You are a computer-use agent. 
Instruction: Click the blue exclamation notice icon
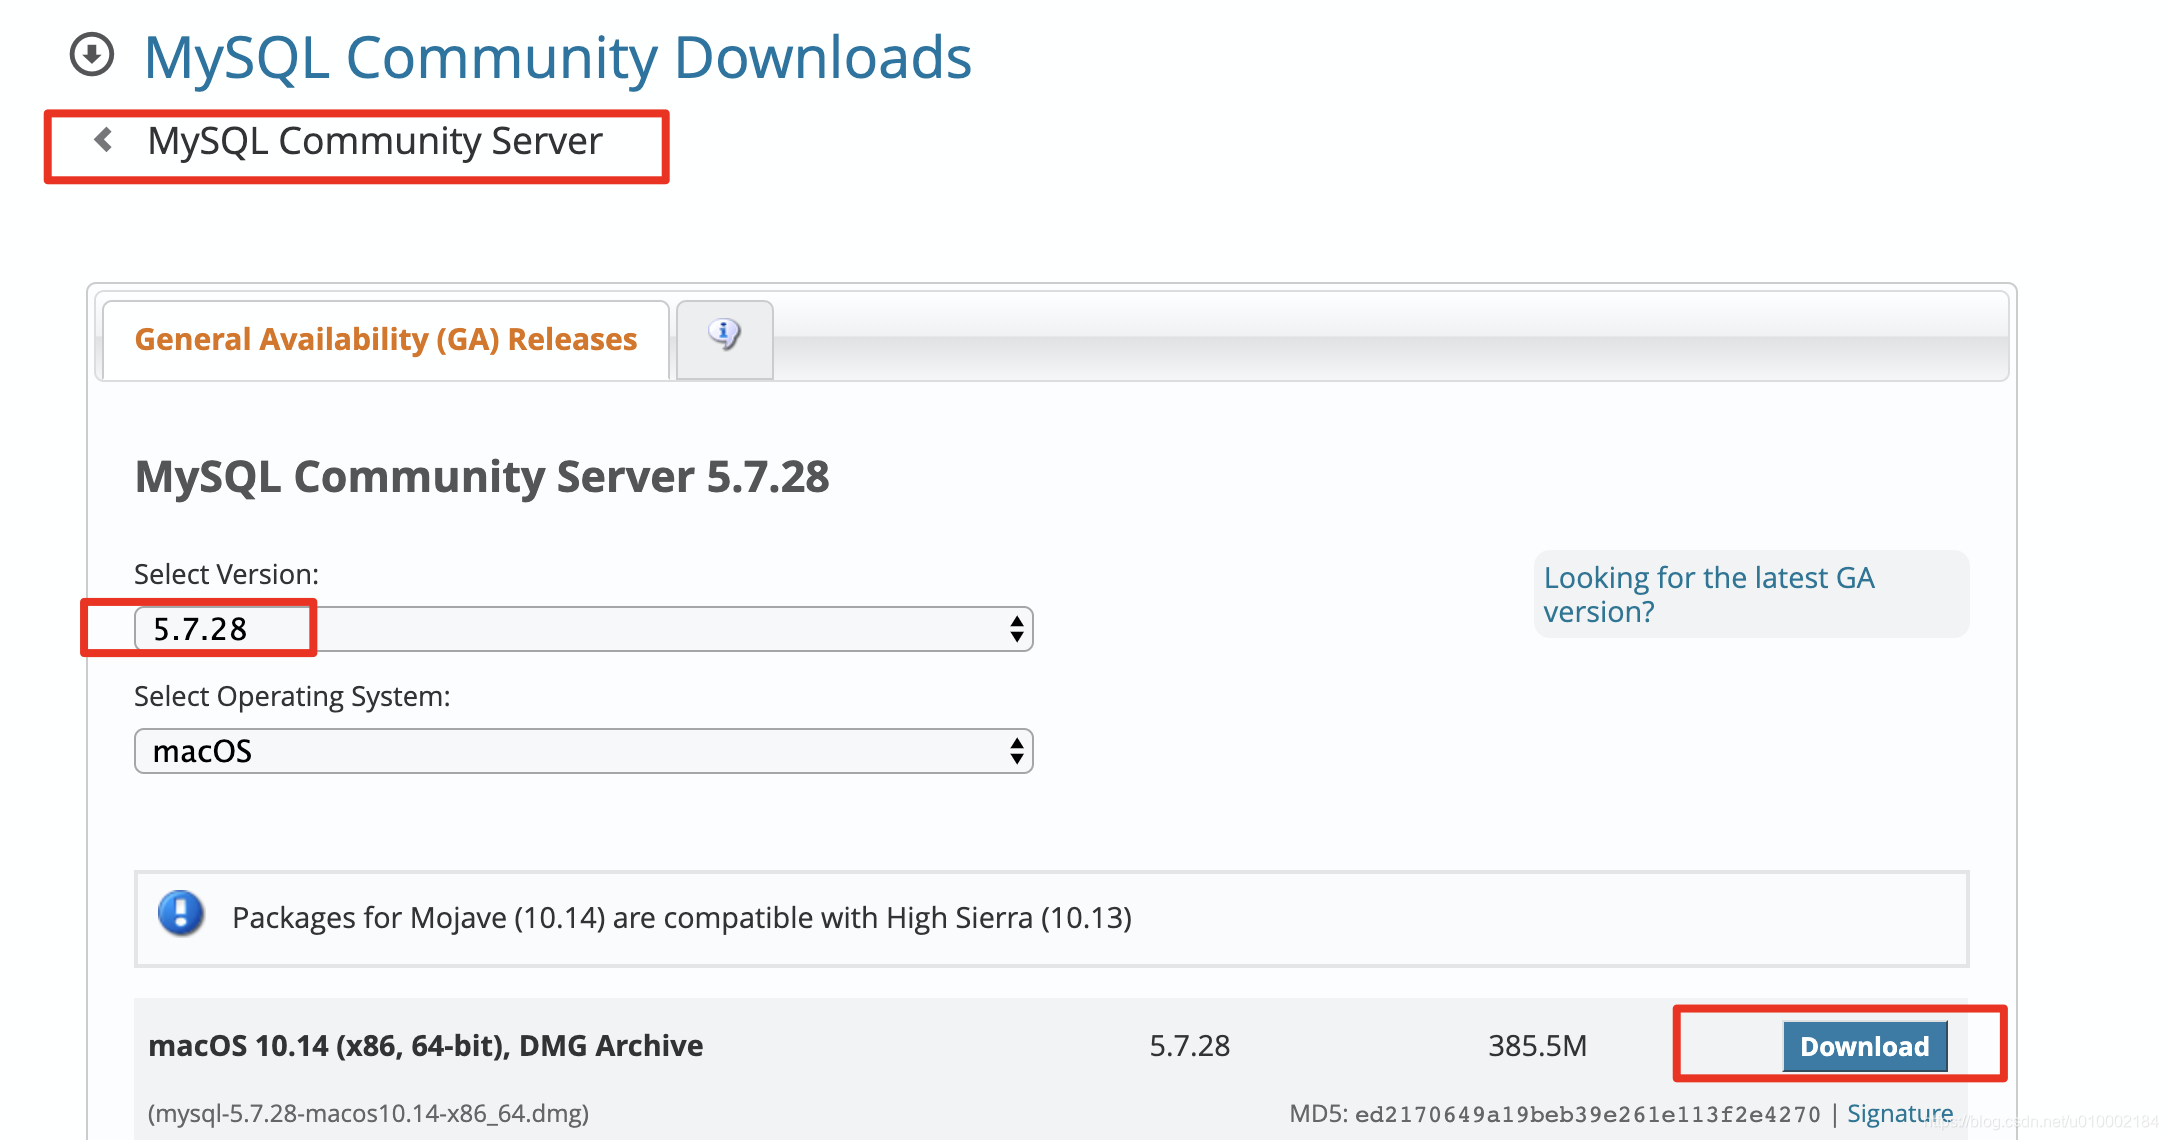coord(181,914)
